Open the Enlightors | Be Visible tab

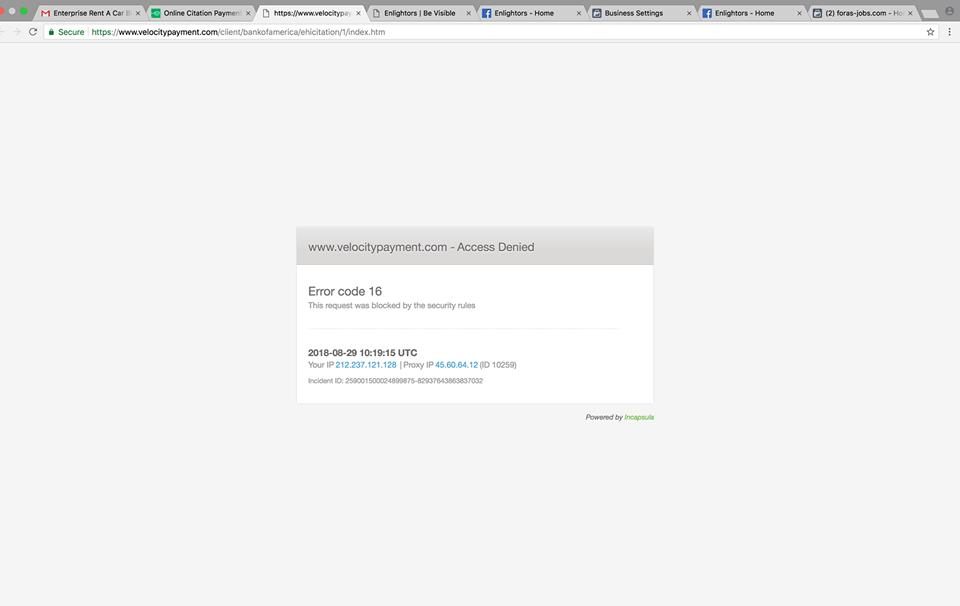(x=421, y=13)
